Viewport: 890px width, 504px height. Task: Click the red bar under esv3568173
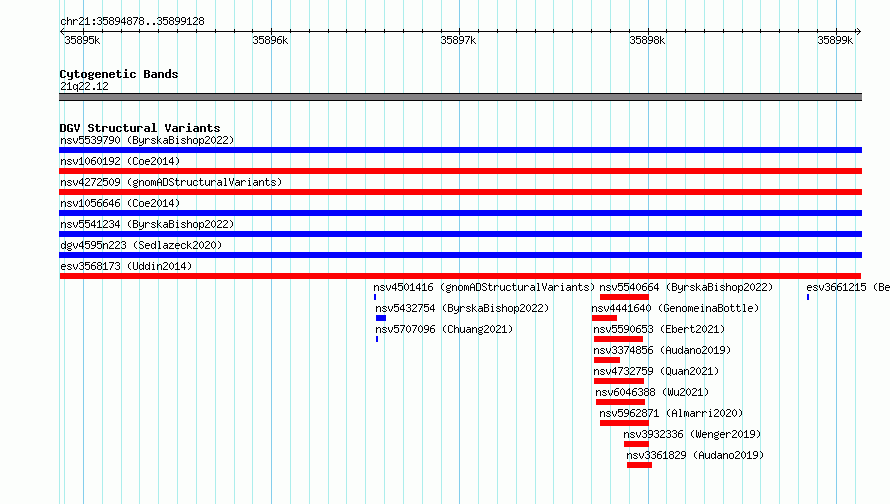click(460, 276)
